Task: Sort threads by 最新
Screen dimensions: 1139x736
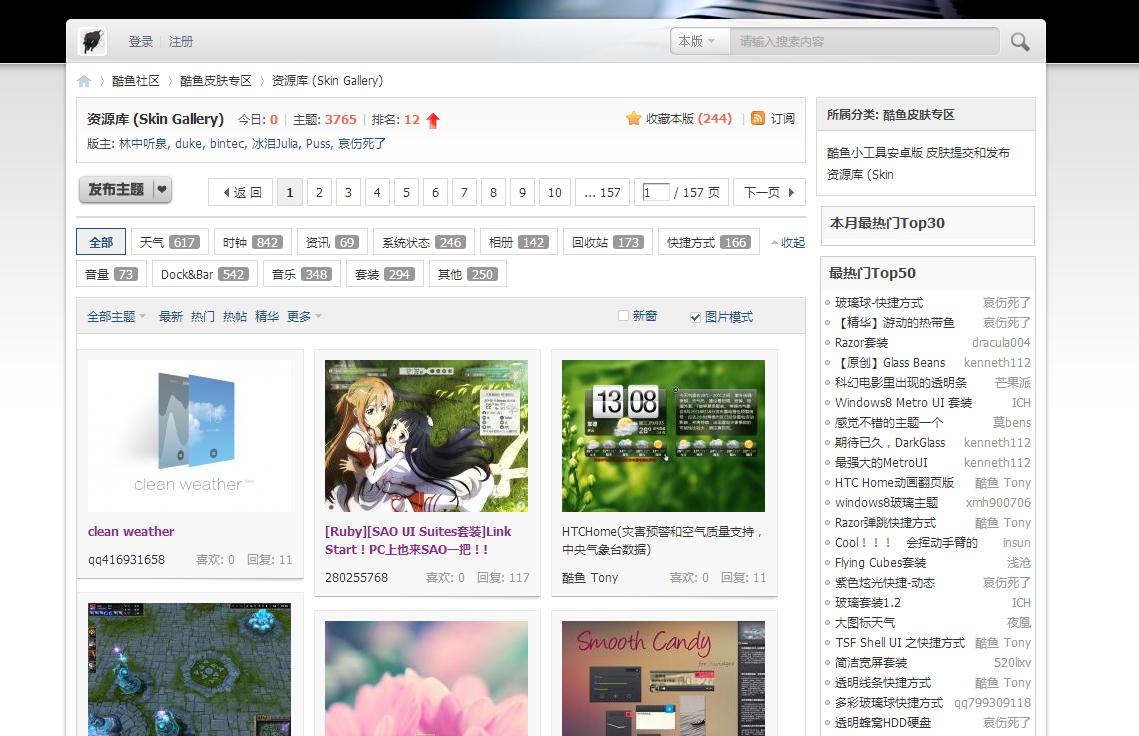Action: (x=171, y=317)
